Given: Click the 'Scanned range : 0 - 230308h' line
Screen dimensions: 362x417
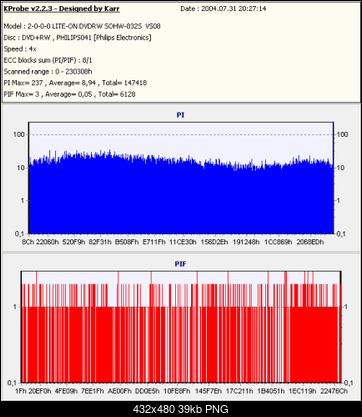Looking at the screenshot, I should [x=48, y=72].
